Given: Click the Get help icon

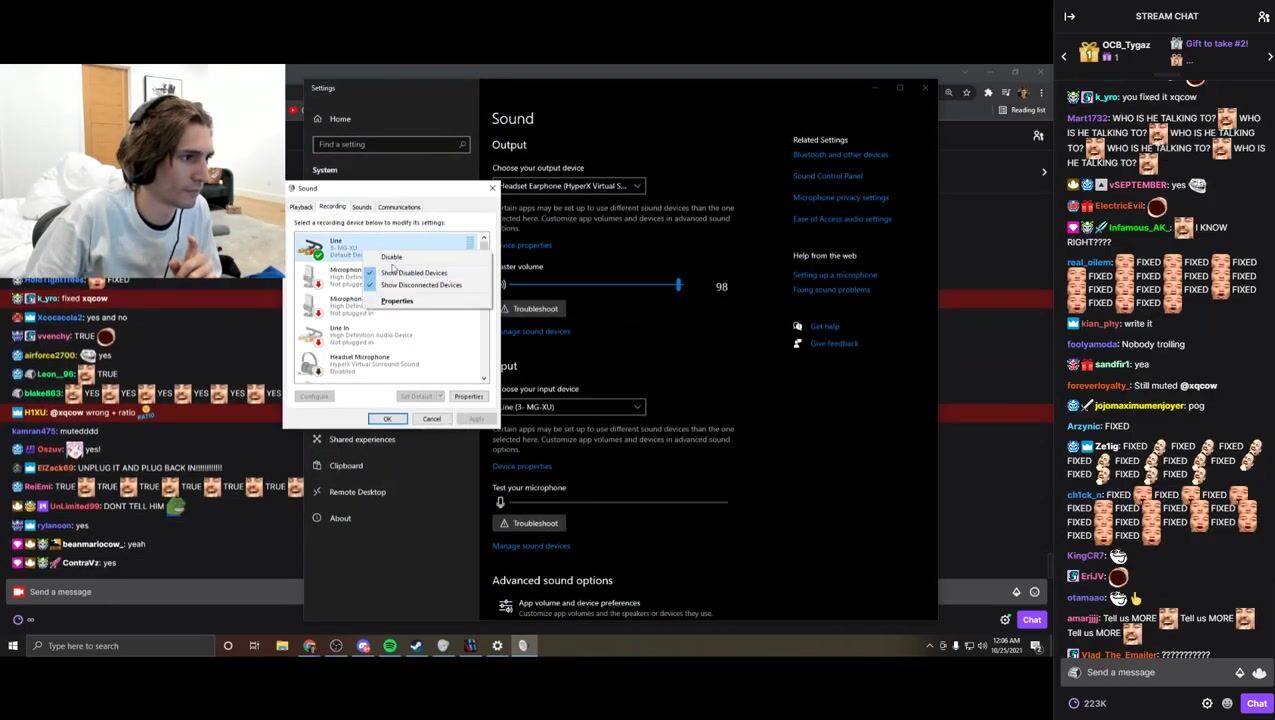Looking at the screenshot, I should point(797,326).
